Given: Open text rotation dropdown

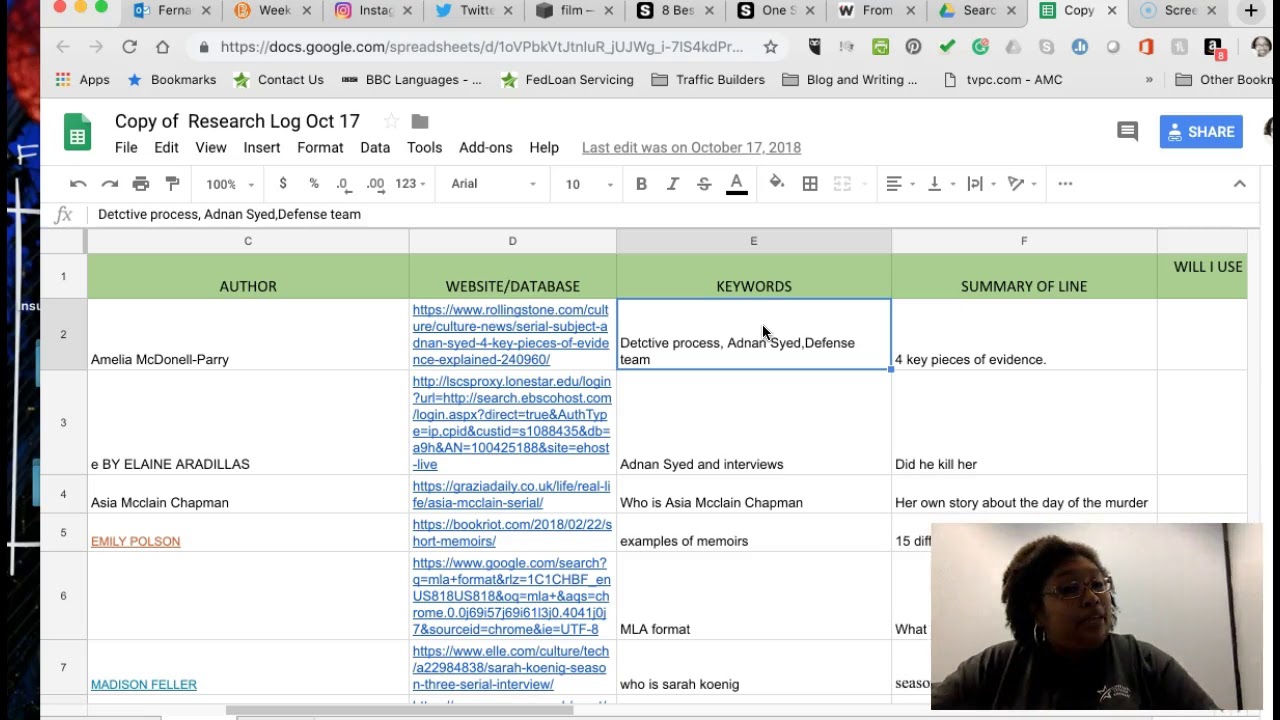Looking at the screenshot, I should (1022, 184).
